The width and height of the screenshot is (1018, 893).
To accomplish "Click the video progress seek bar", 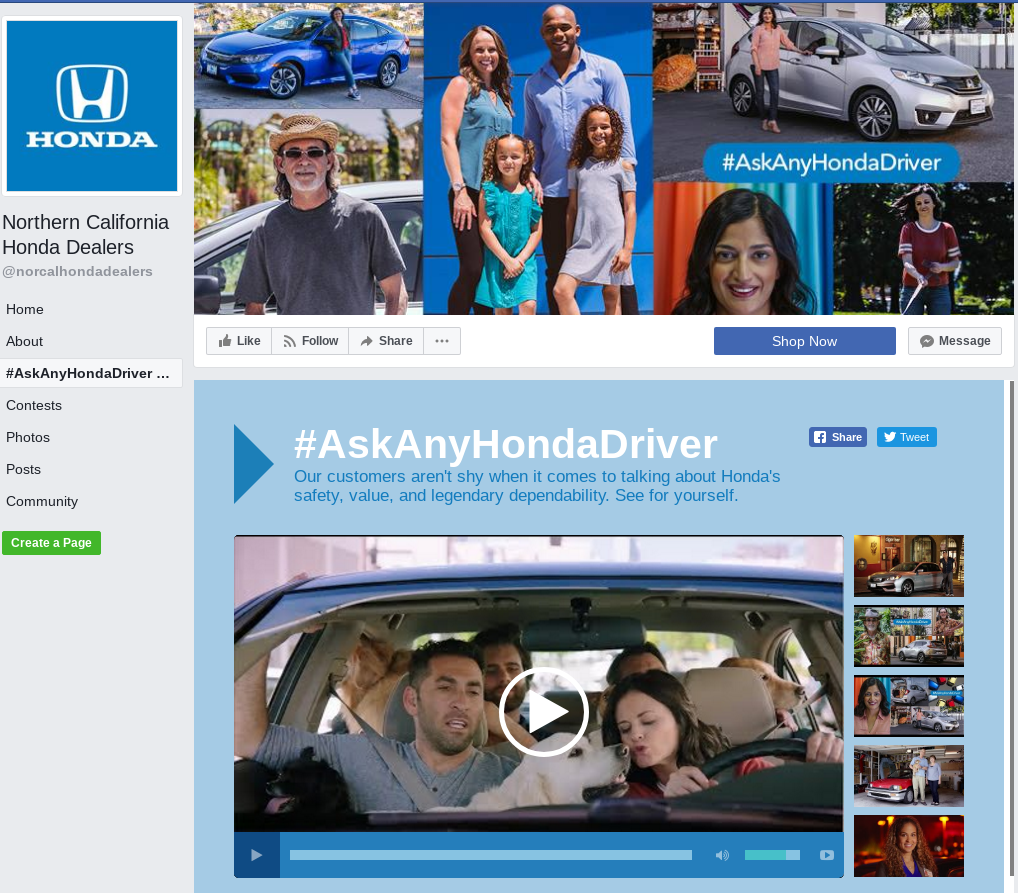I will point(490,855).
